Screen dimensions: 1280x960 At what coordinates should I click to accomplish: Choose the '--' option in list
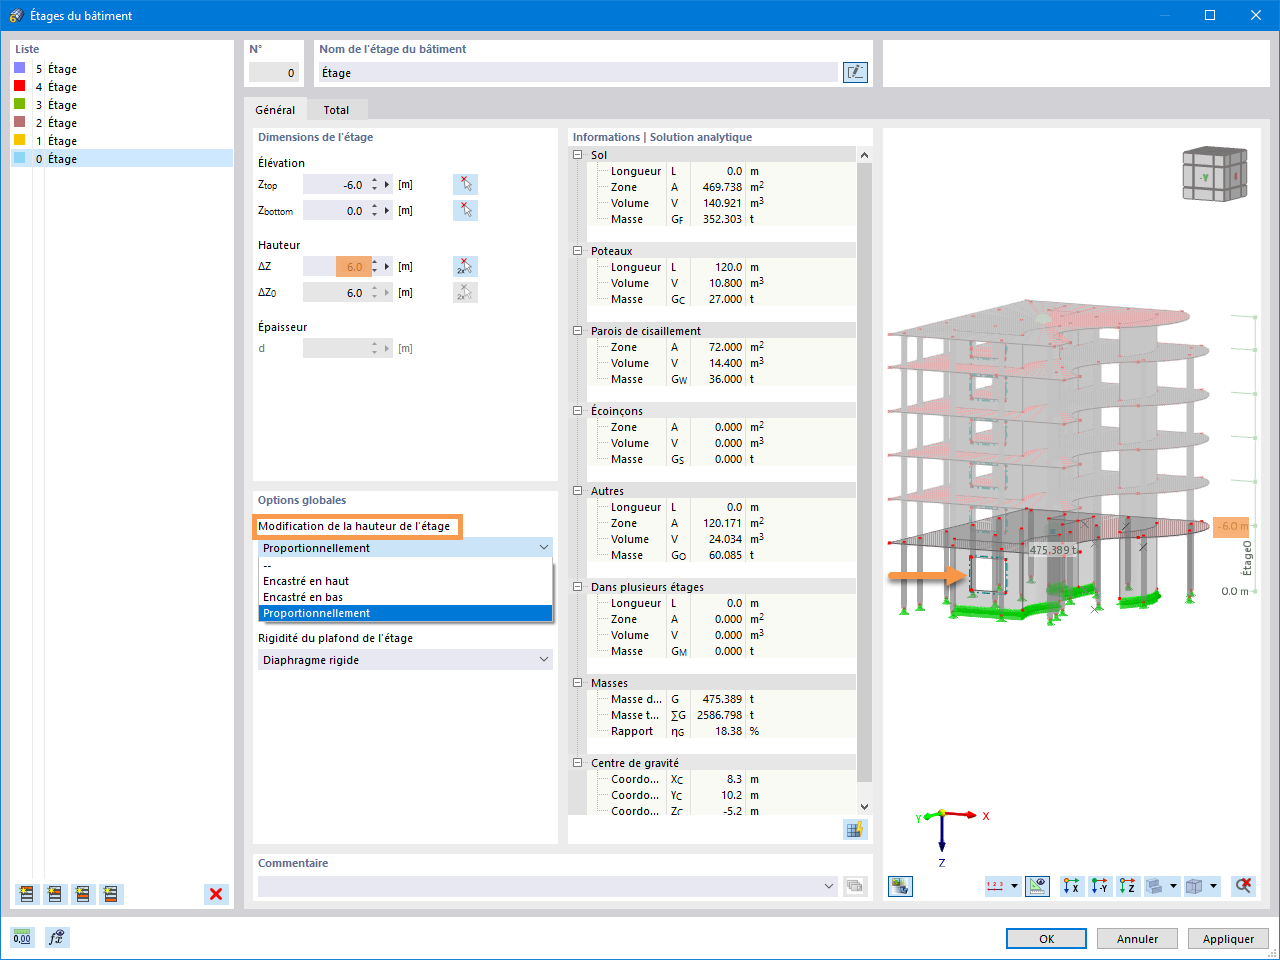[x=405, y=565]
